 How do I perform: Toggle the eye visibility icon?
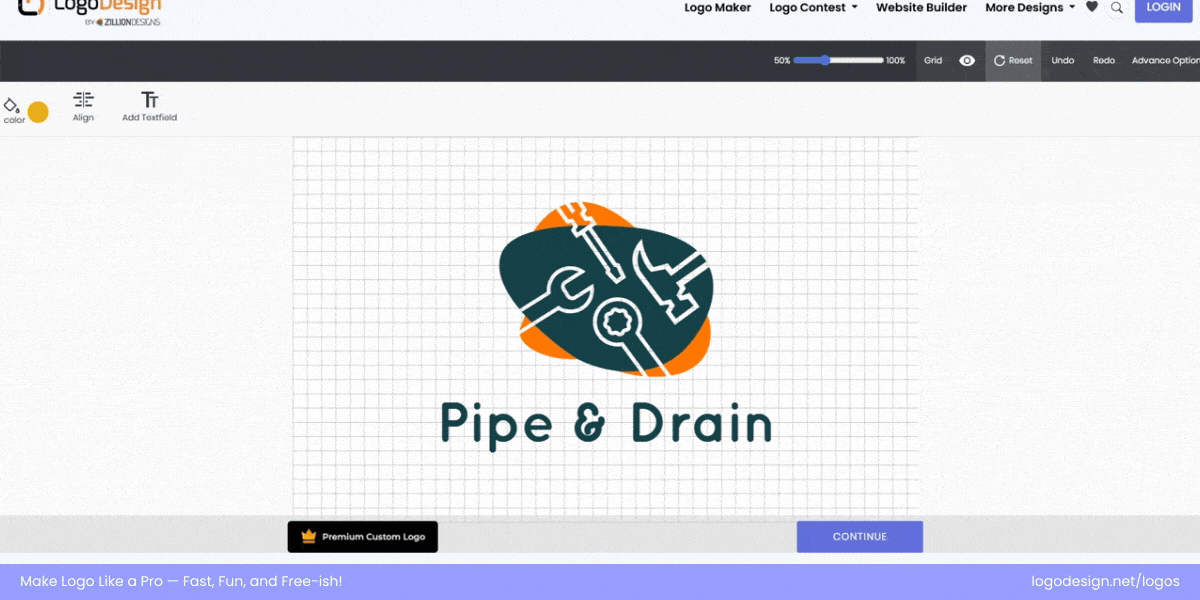tap(967, 61)
